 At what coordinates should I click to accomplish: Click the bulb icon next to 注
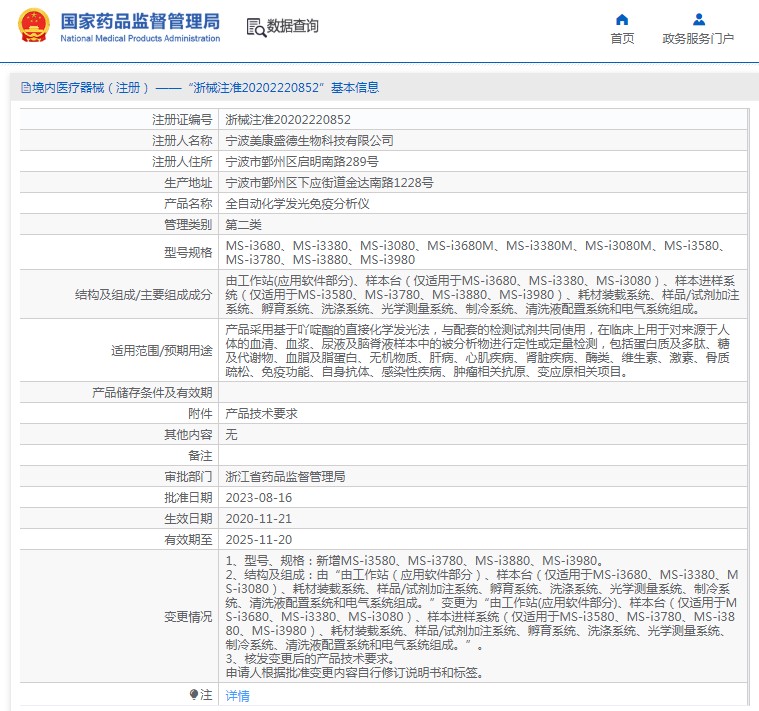pyautogui.click(x=194, y=695)
